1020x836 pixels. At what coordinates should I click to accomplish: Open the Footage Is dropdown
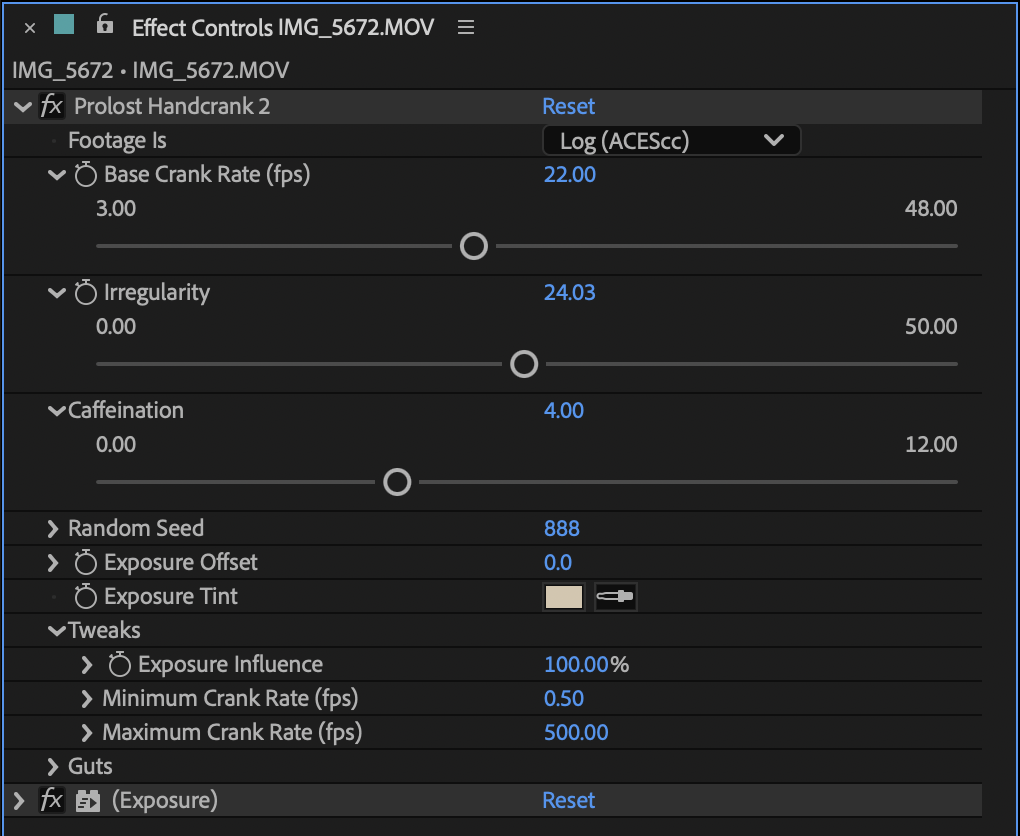coord(671,141)
